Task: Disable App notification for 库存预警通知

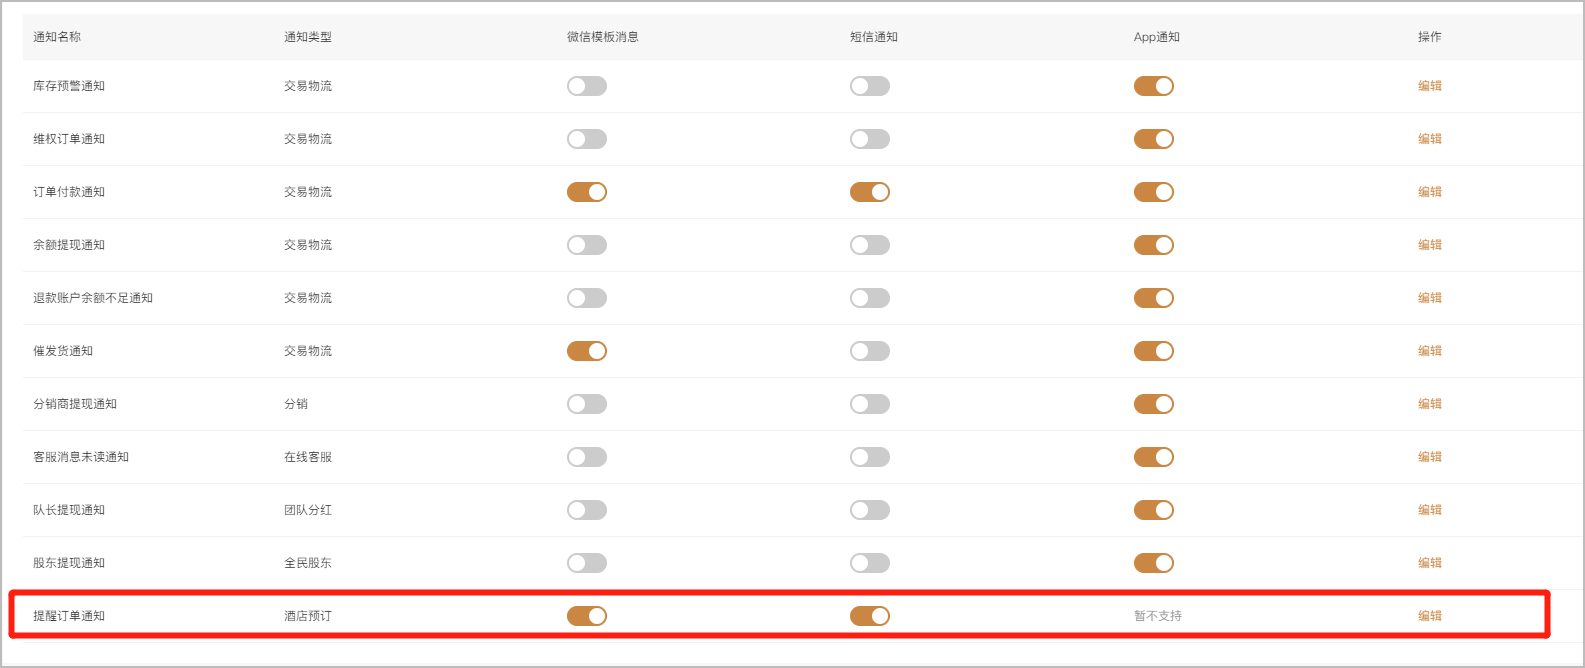Action: point(1153,86)
